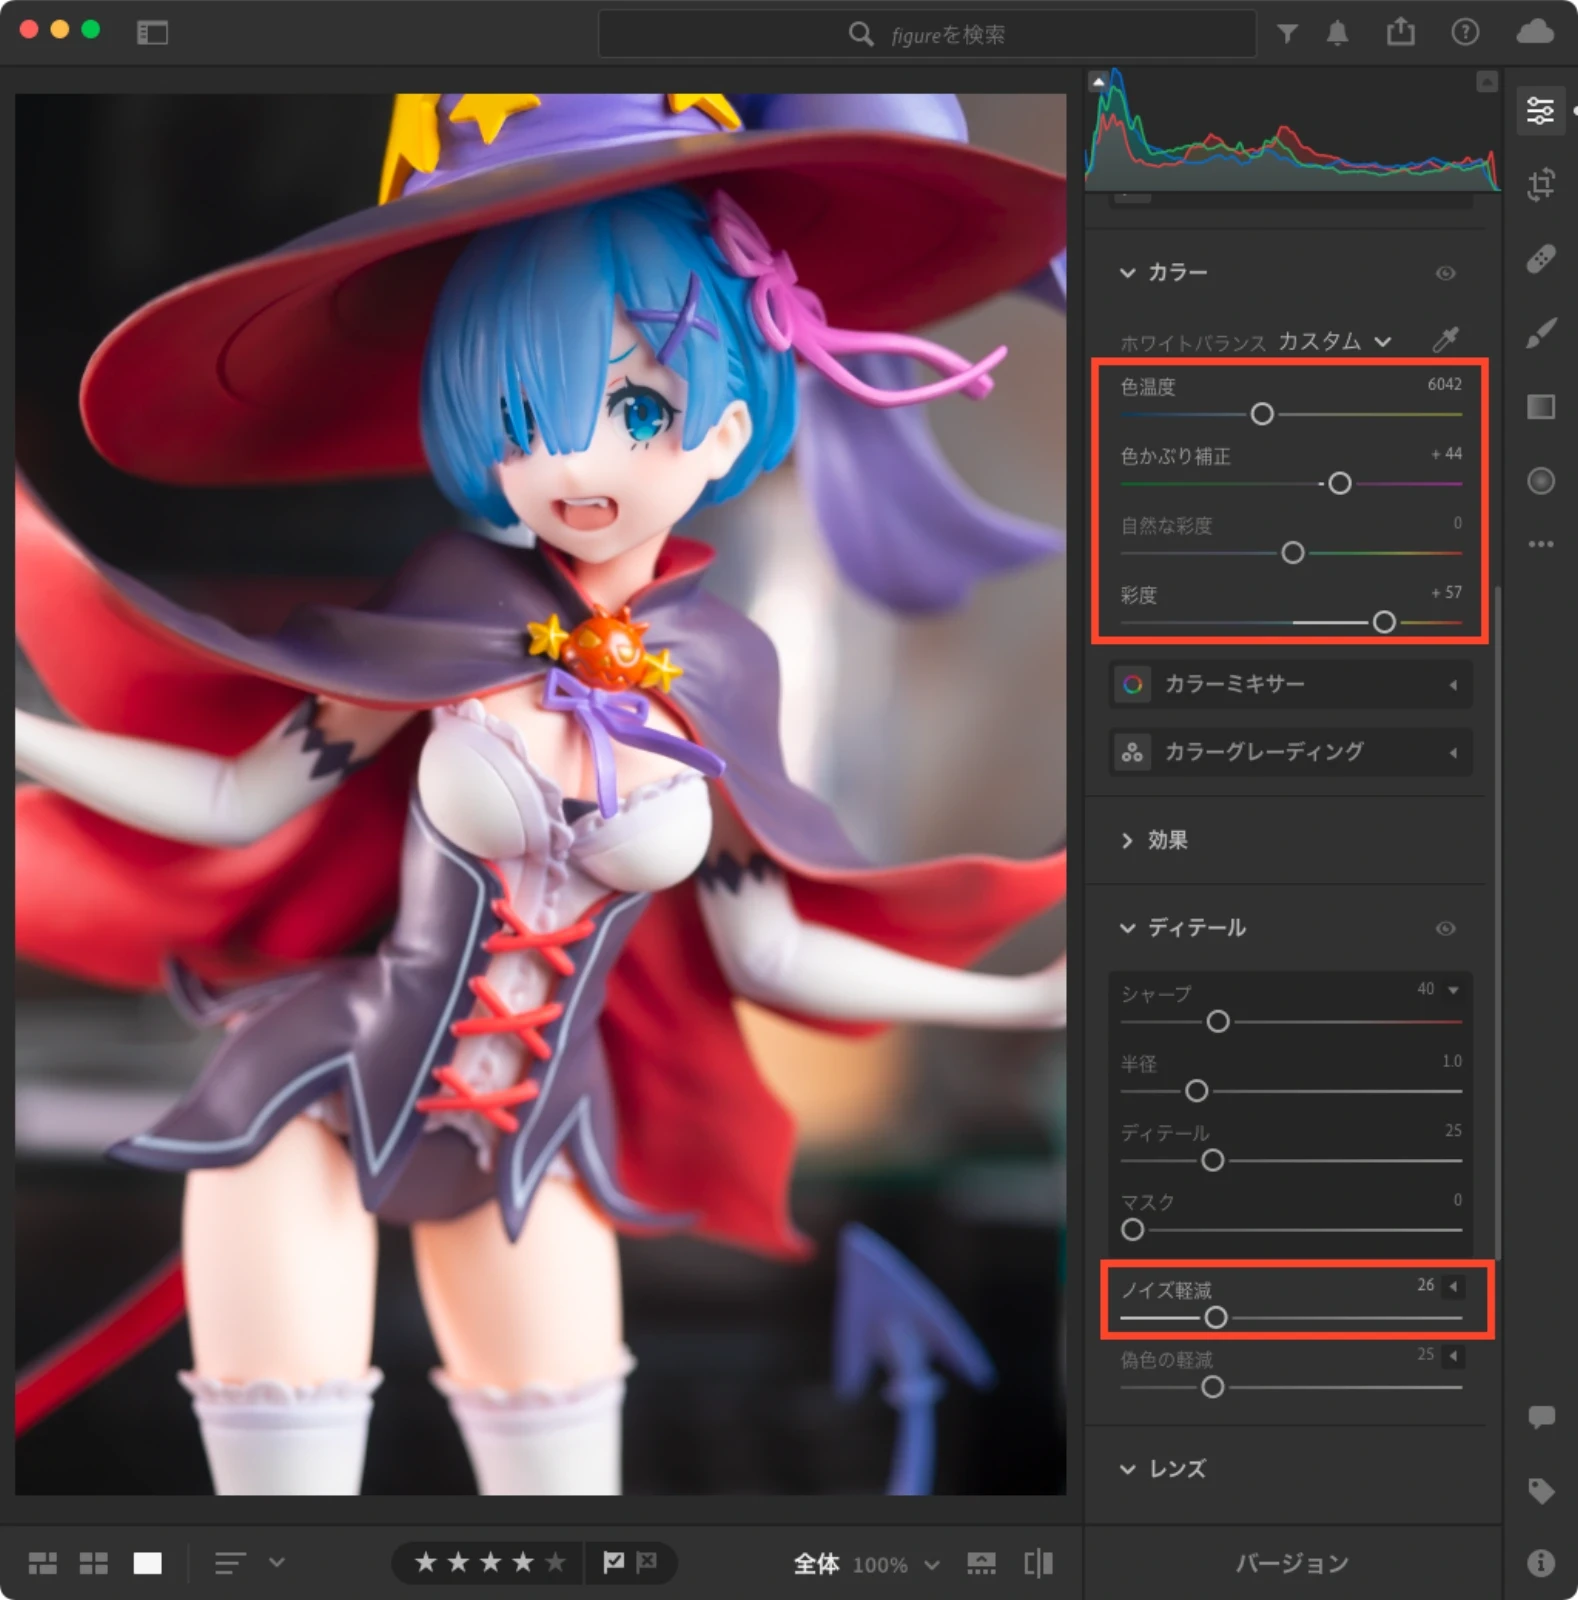Click the マスク slider handle

coord(1132,1230)
